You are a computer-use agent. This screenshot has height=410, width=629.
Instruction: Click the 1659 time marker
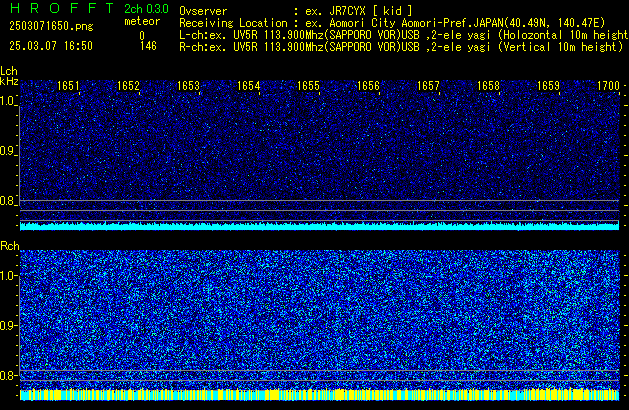coord(548,86)
